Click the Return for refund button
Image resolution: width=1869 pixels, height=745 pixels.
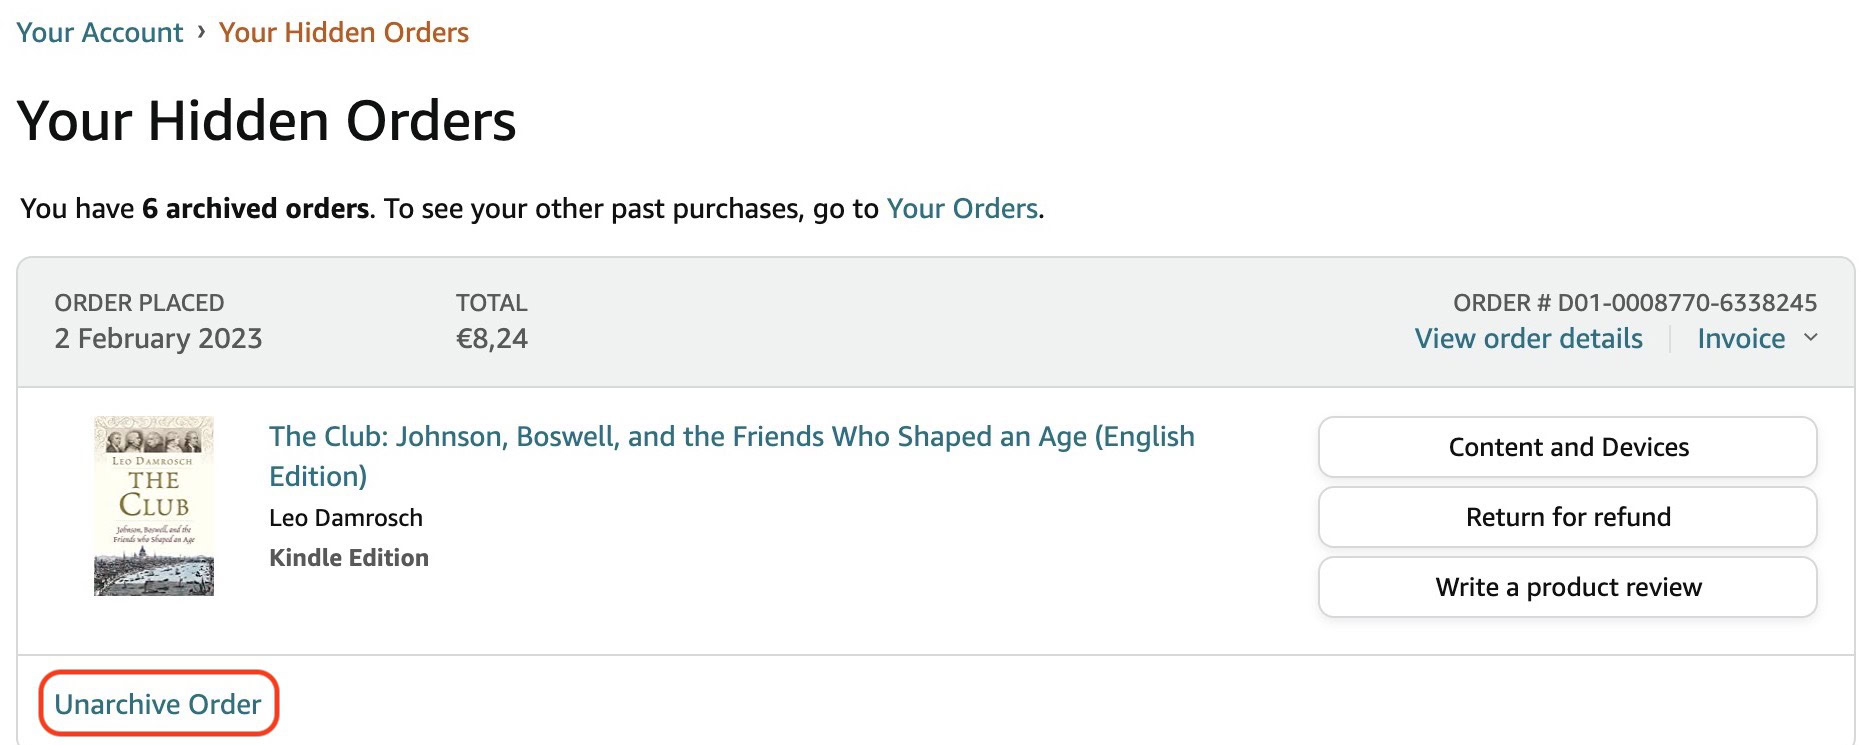pyautogui.click(x=1567, y=517)
